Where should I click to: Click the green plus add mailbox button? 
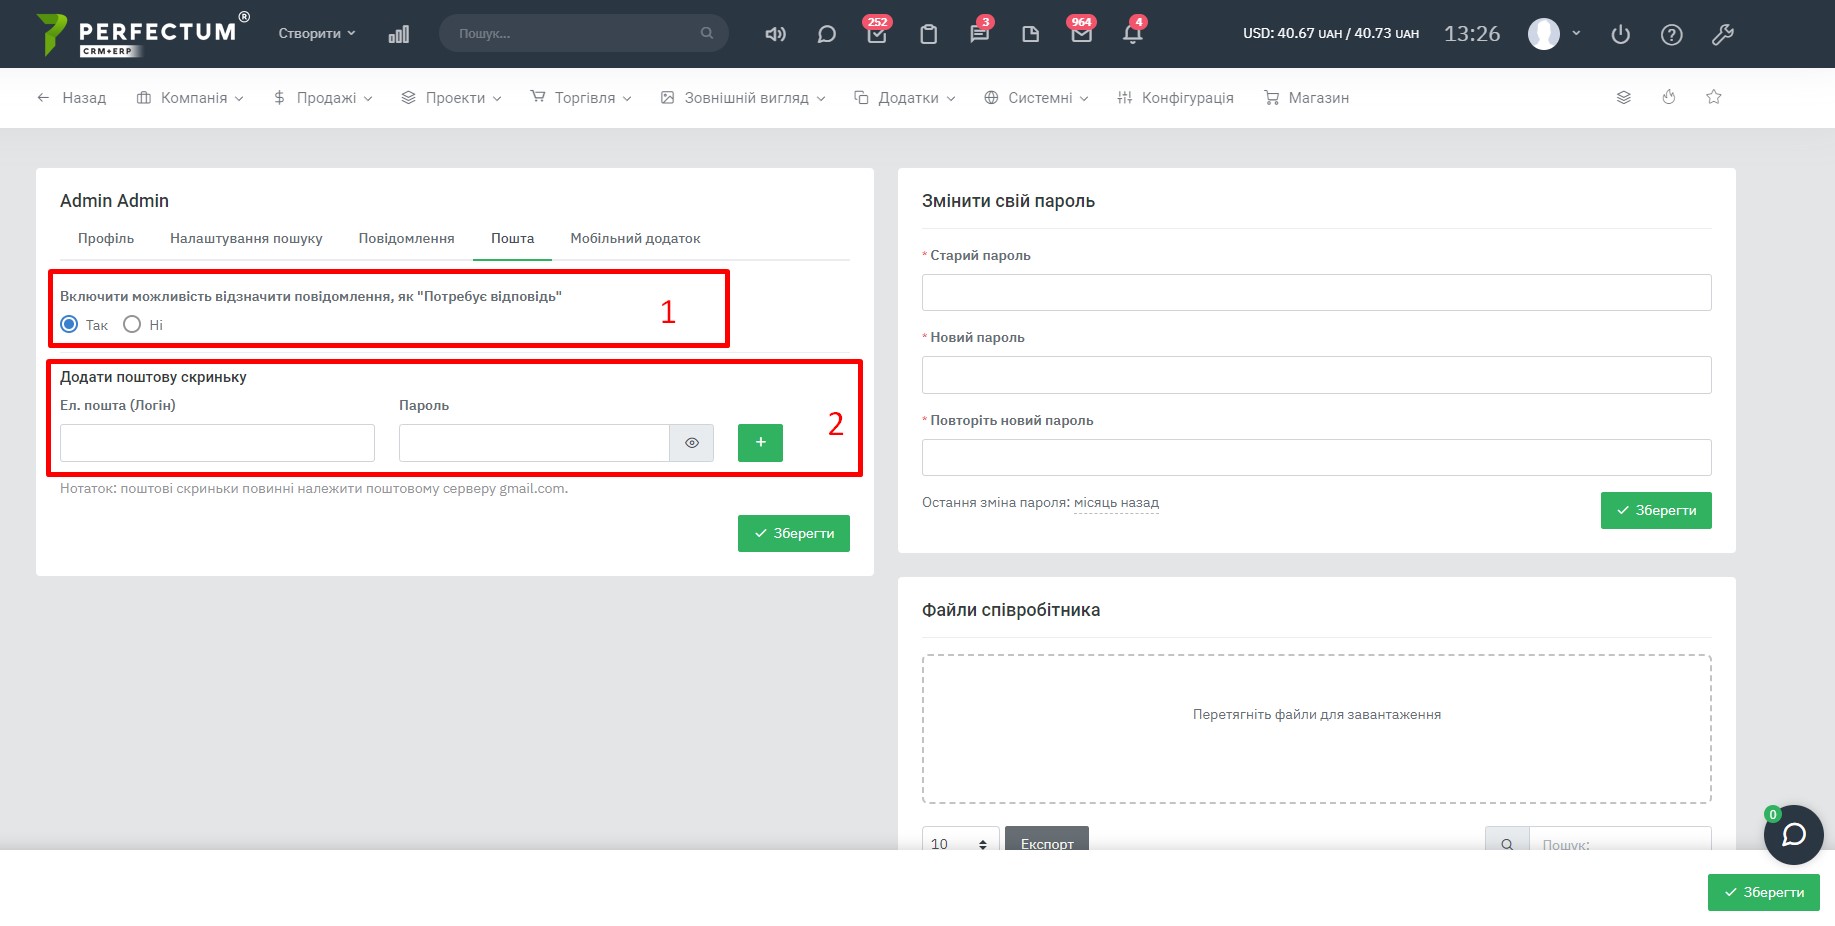[x=760, y=443]
